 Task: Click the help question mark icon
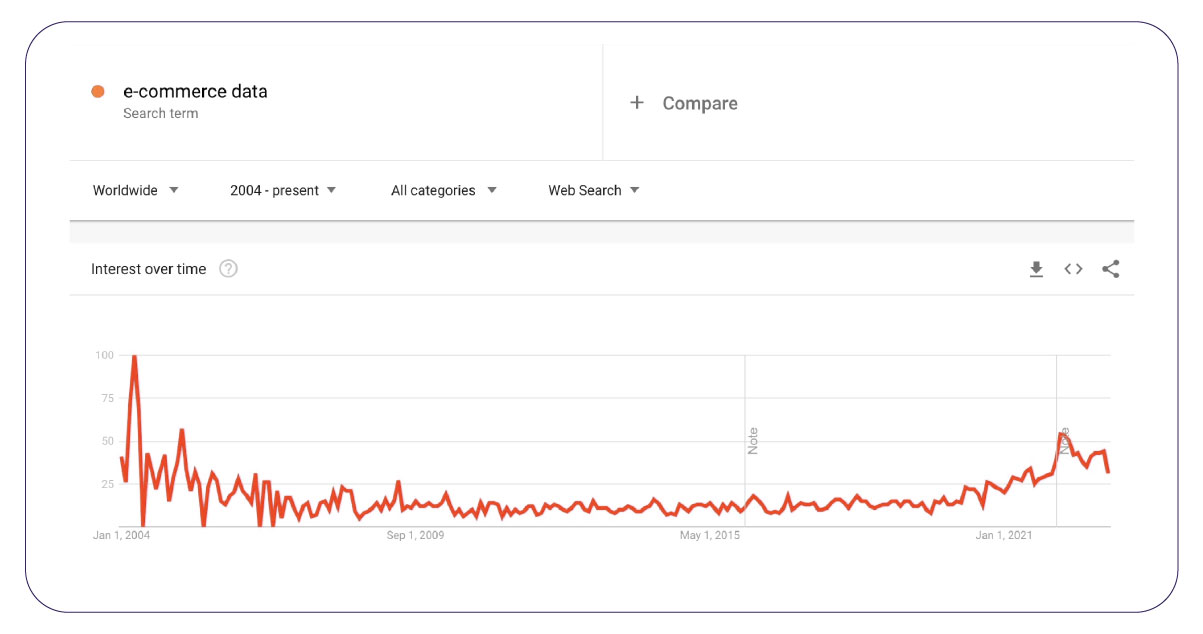click(x=228, y=269)
